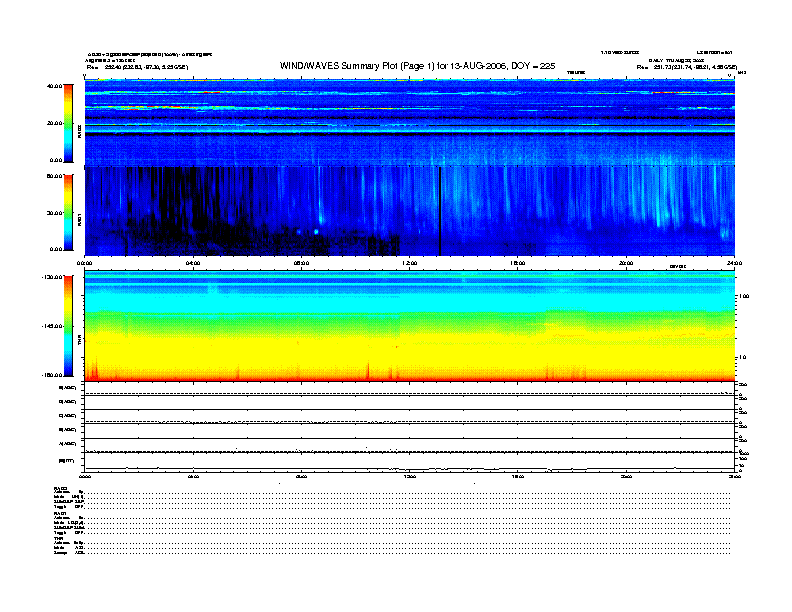Click the 04:00 time label below RAD1 spectrogram
The image size is (792, 612).
(193, 263)
